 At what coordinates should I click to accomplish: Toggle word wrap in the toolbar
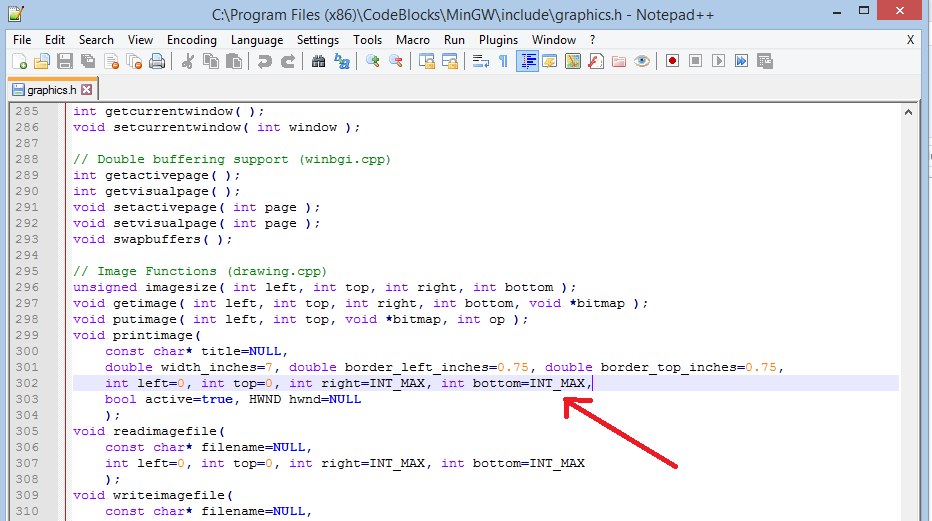[480, 61]
